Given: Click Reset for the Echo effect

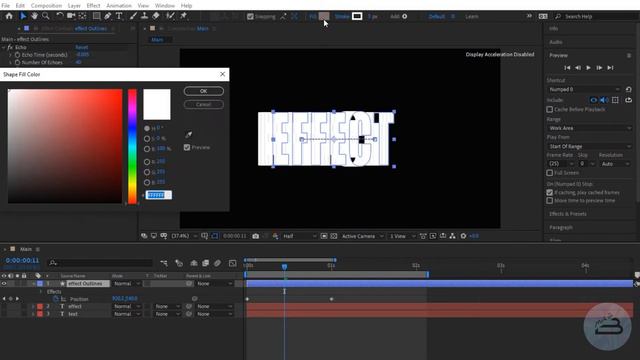Looking at the screenshot, I should (82, 47).
